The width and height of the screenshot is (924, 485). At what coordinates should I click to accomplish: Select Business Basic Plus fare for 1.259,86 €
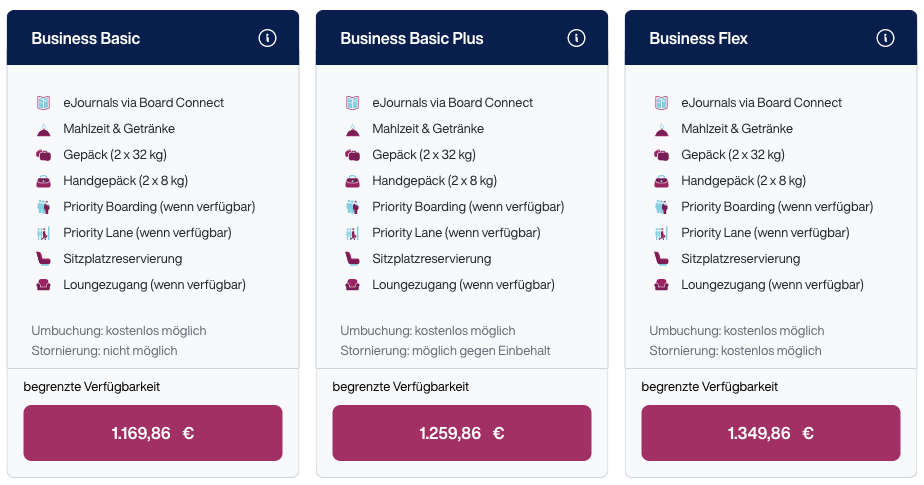462,433
